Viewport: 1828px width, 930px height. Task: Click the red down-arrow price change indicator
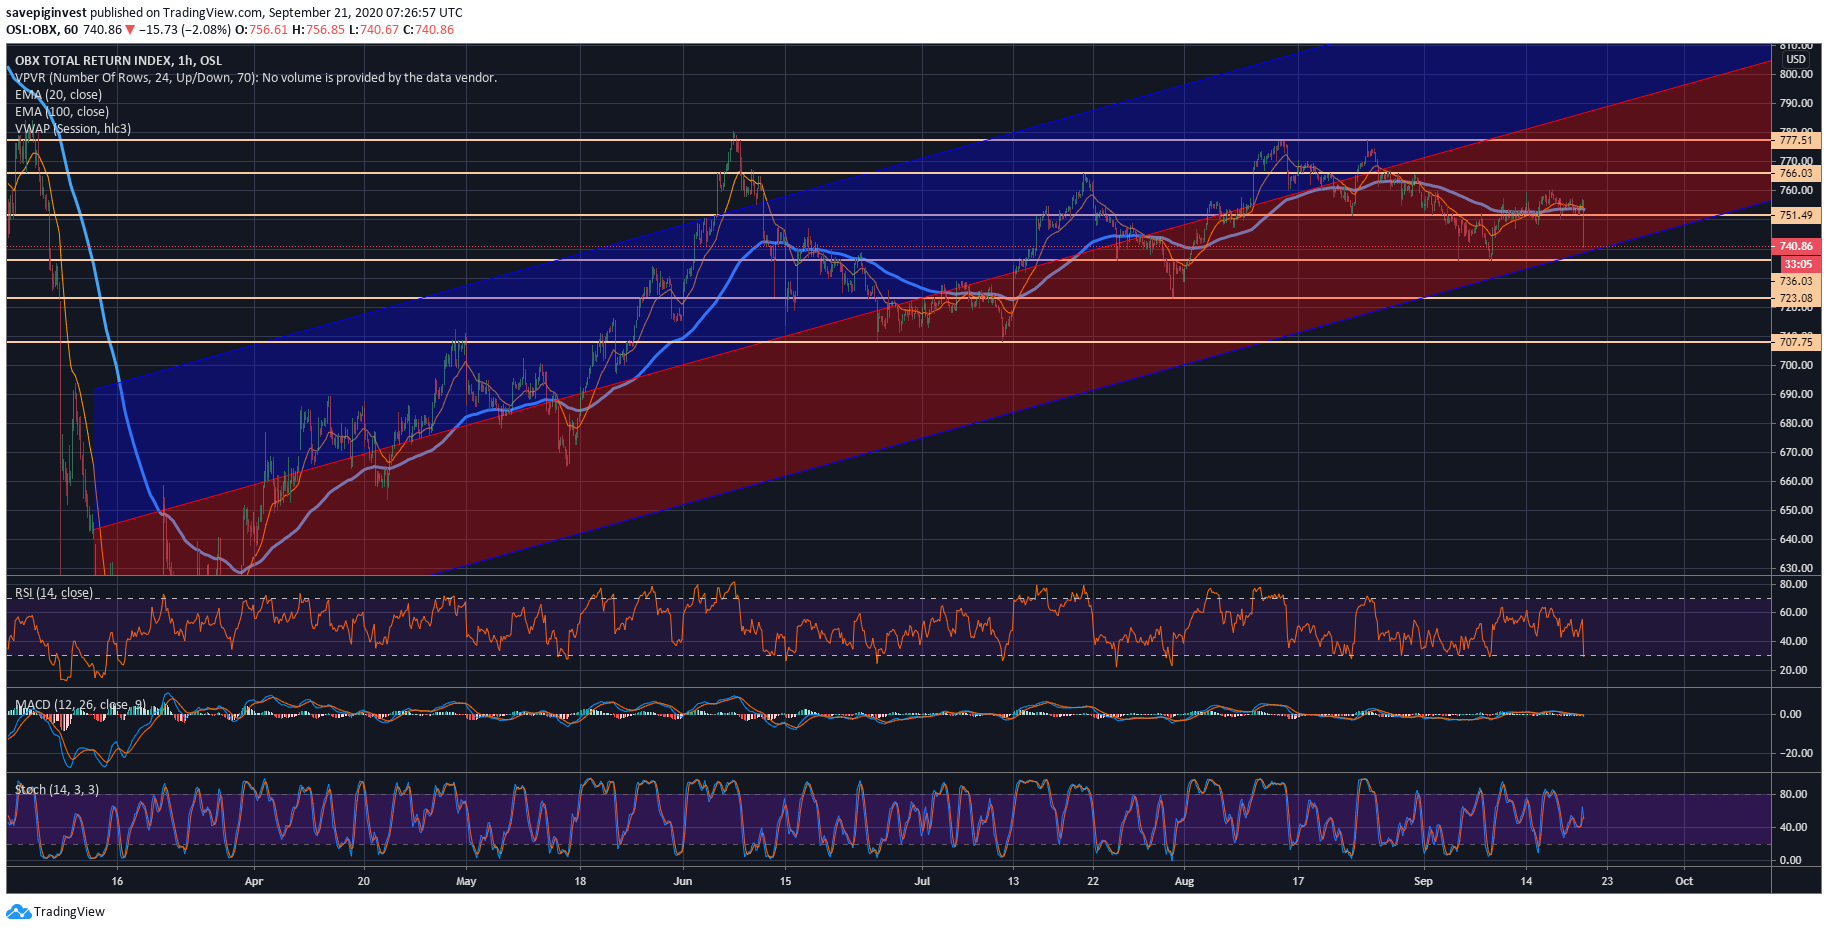(130, 30)
